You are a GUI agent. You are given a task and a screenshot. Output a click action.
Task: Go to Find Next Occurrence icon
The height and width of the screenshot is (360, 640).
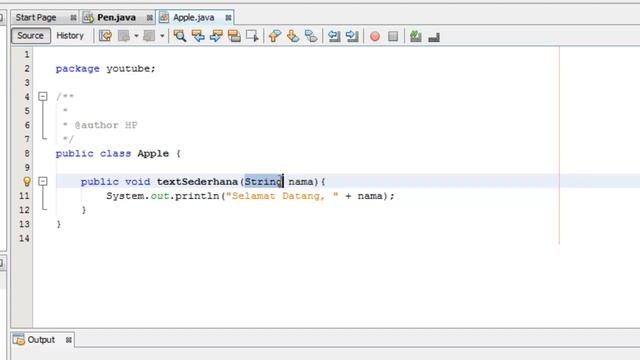coord(216,36)
